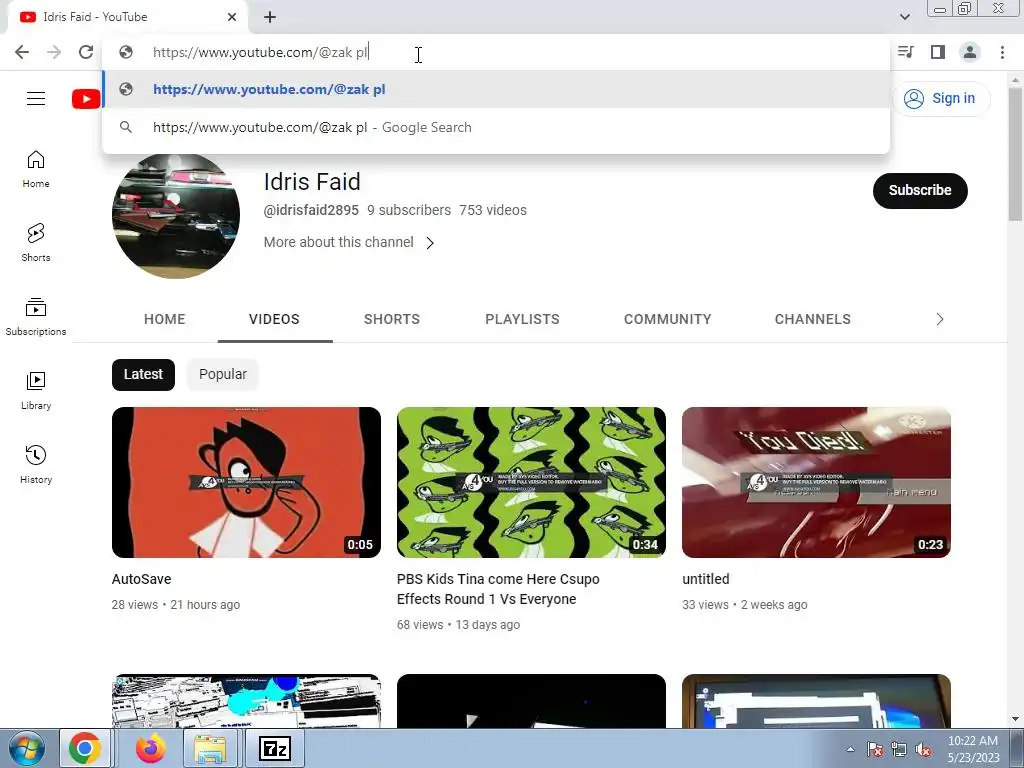The image size is (1024, 768).
Task: Play the AutoSave video thumbnail
Action: pyautogui.click(x=246, y=483)
